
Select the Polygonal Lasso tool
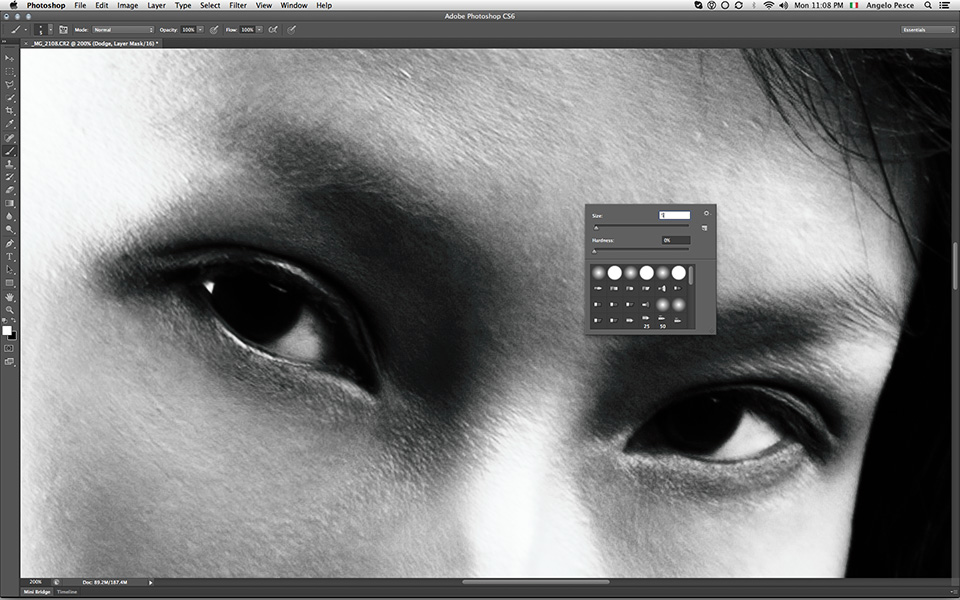click(9, 85)
